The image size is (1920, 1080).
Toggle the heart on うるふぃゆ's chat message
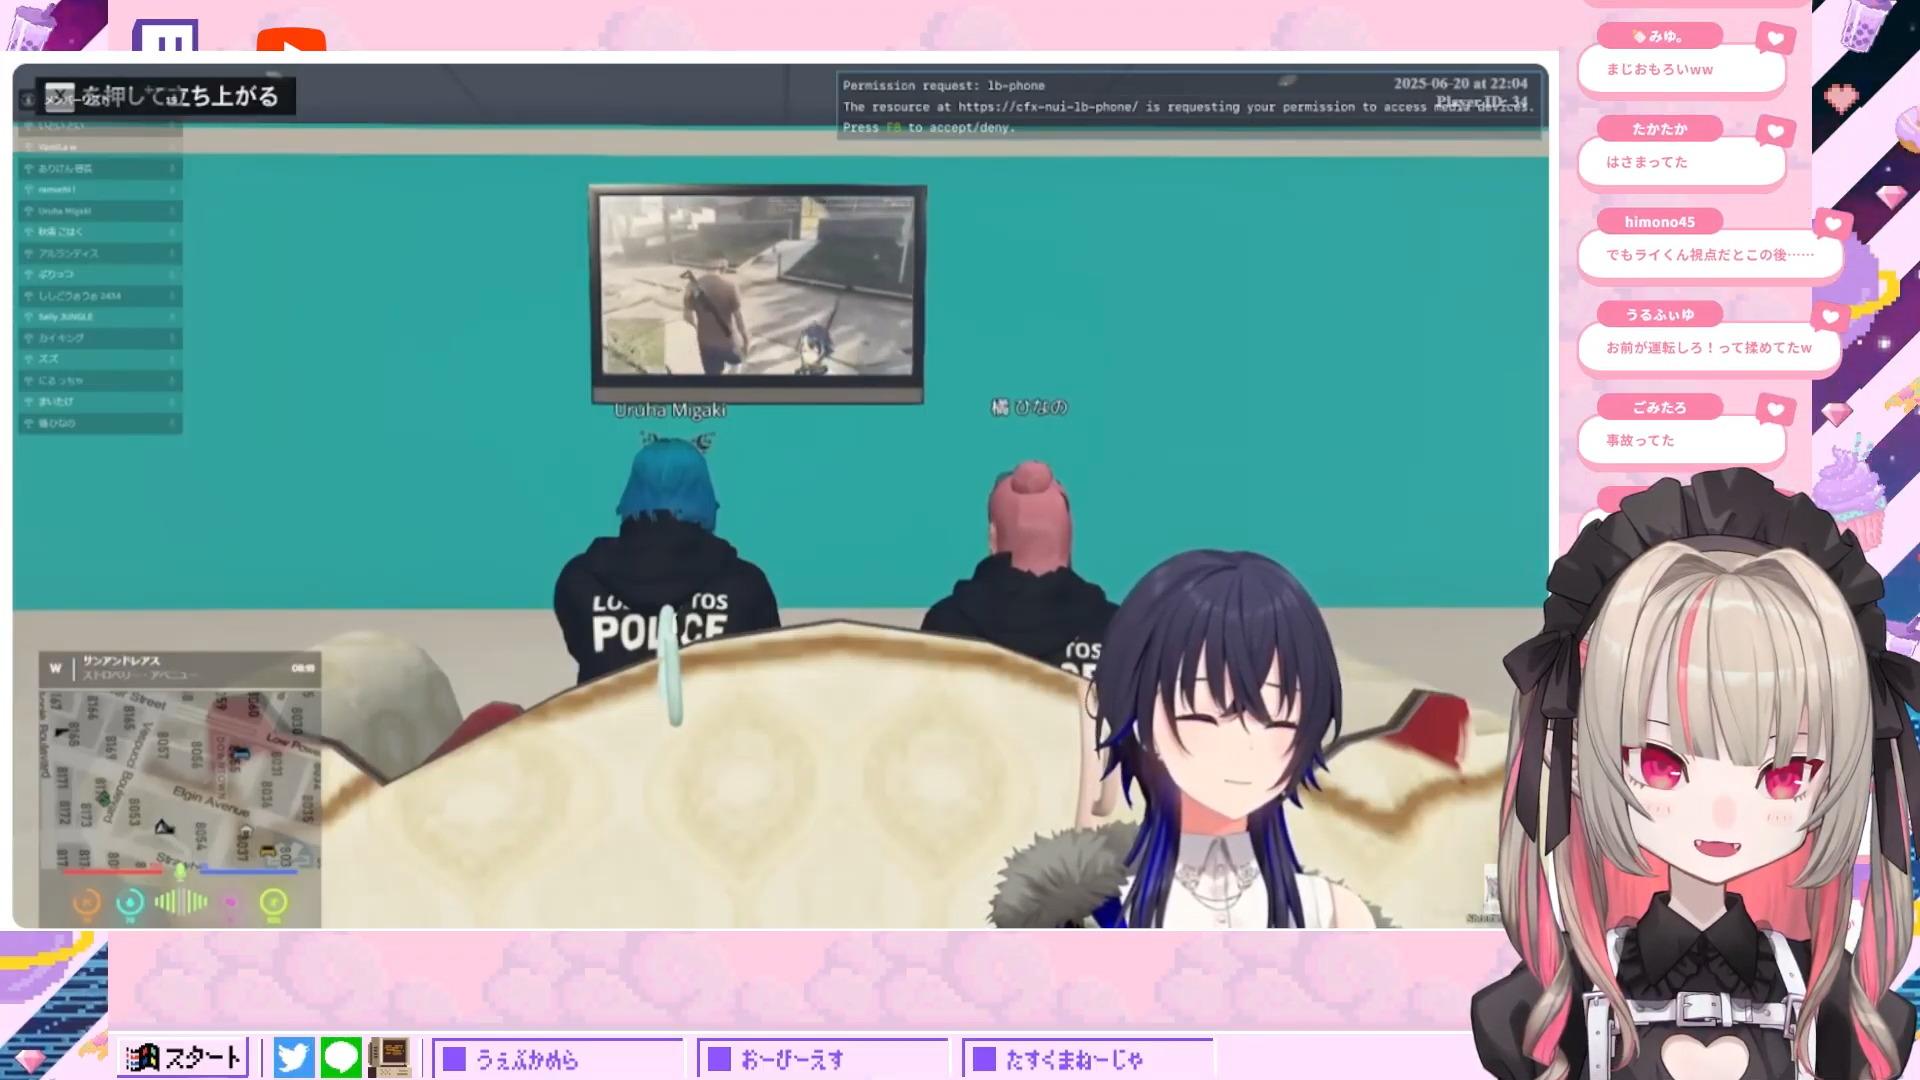tap(1830, 317)
